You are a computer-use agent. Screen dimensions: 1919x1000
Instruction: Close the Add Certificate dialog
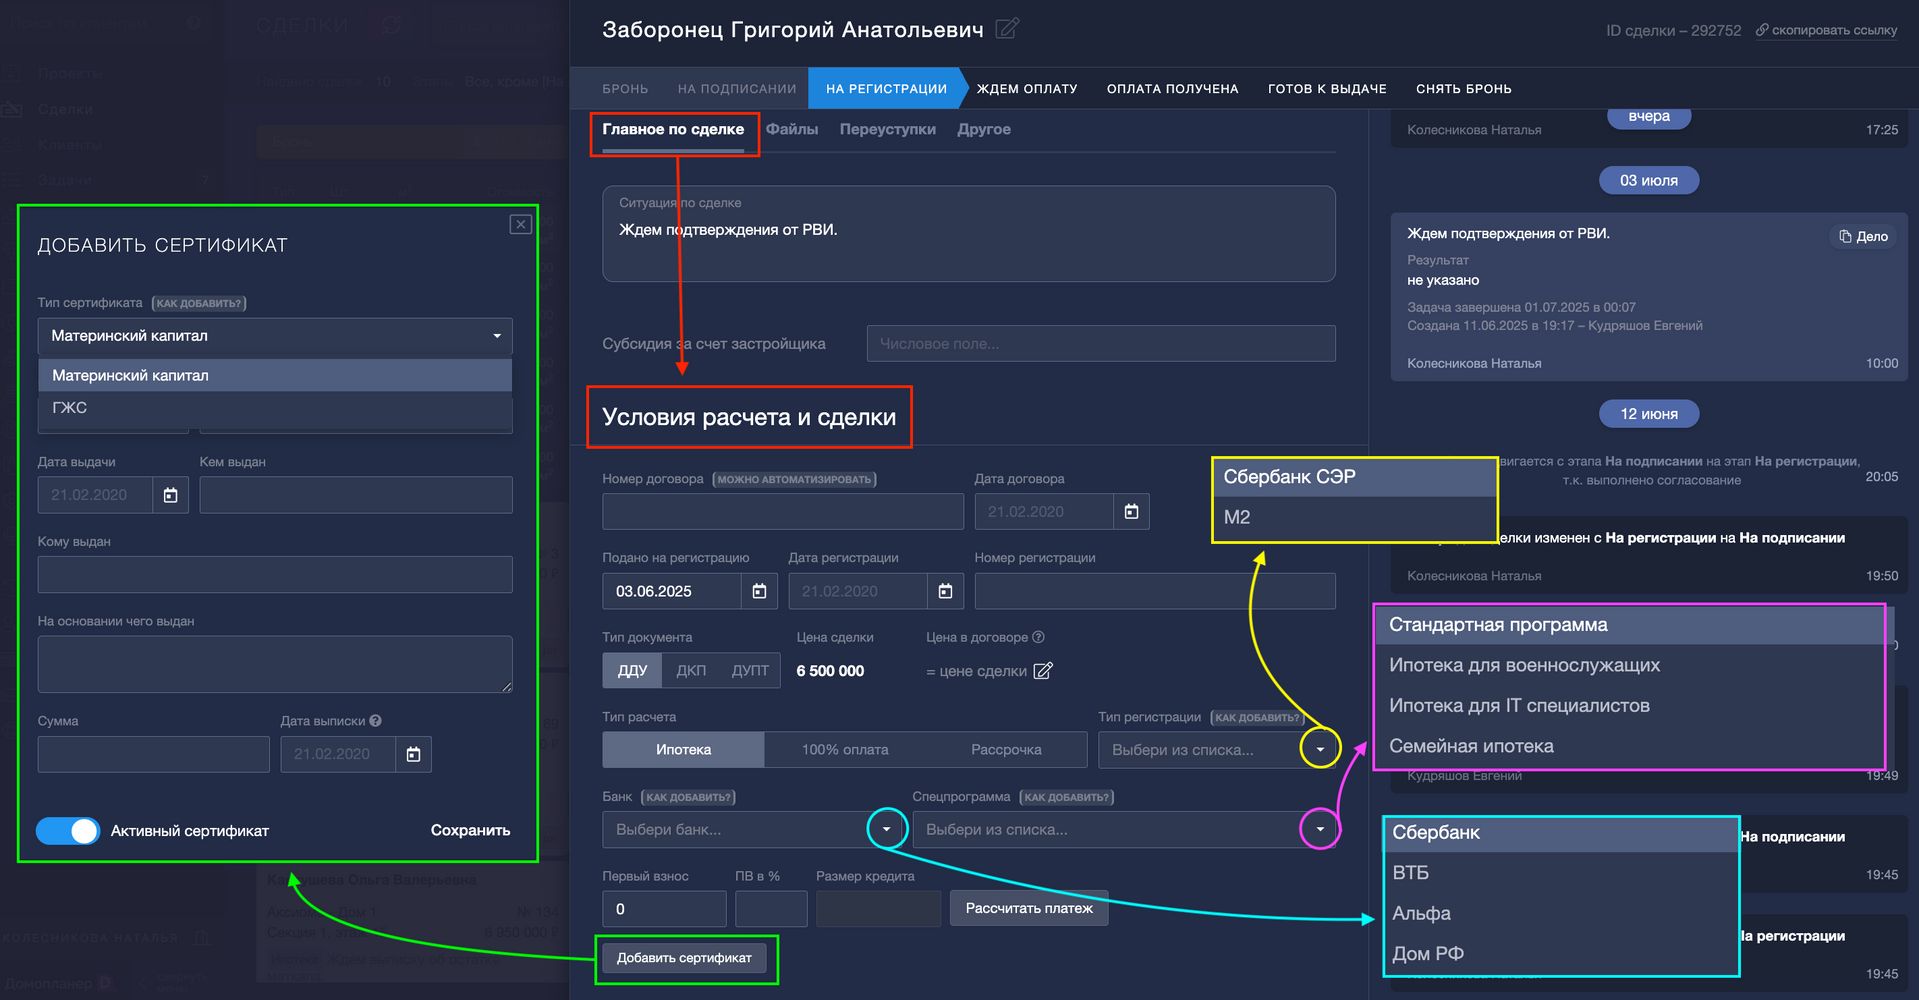coord(520,224)
